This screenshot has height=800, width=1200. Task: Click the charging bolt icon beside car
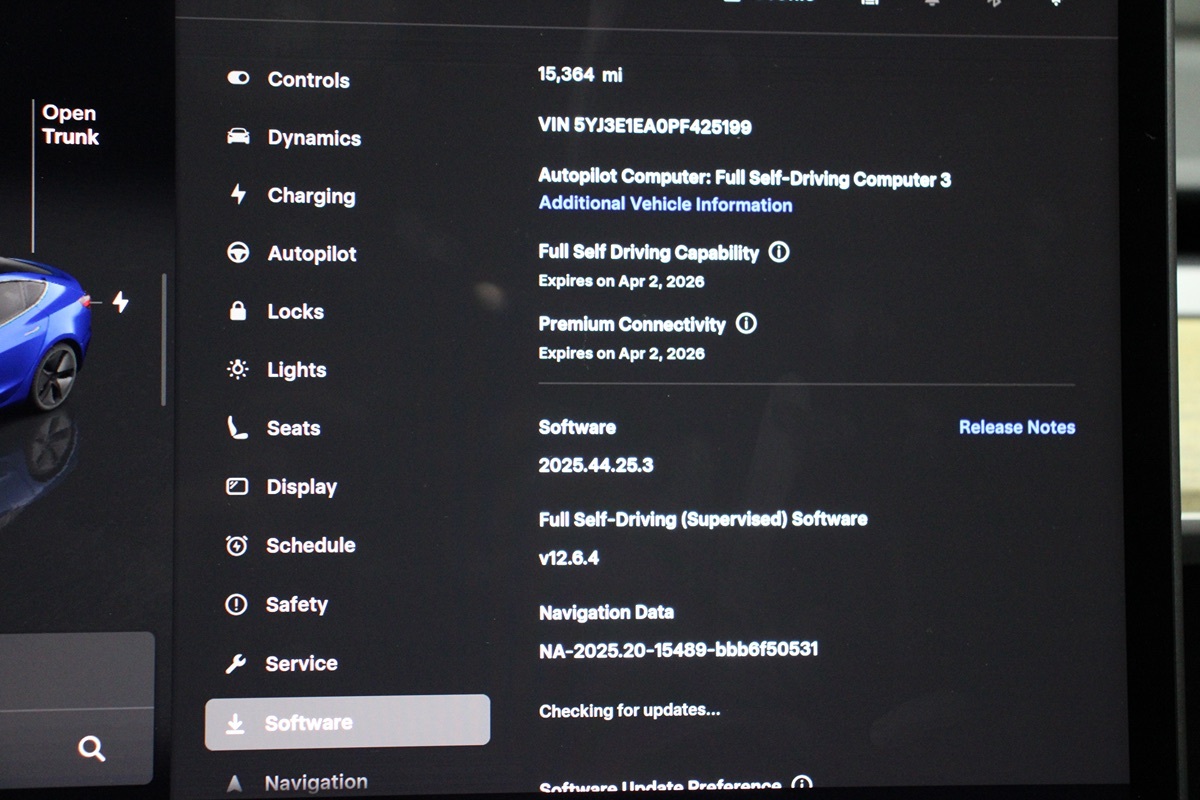pyautogui.click(x=120, y=302)
